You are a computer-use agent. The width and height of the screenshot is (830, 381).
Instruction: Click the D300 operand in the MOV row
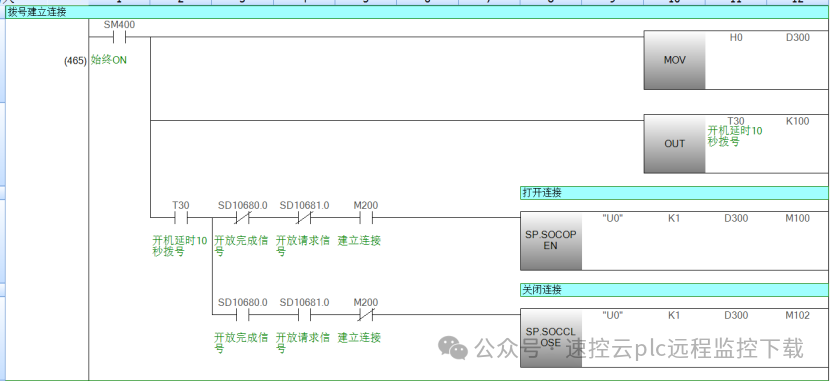coord(797,38)
